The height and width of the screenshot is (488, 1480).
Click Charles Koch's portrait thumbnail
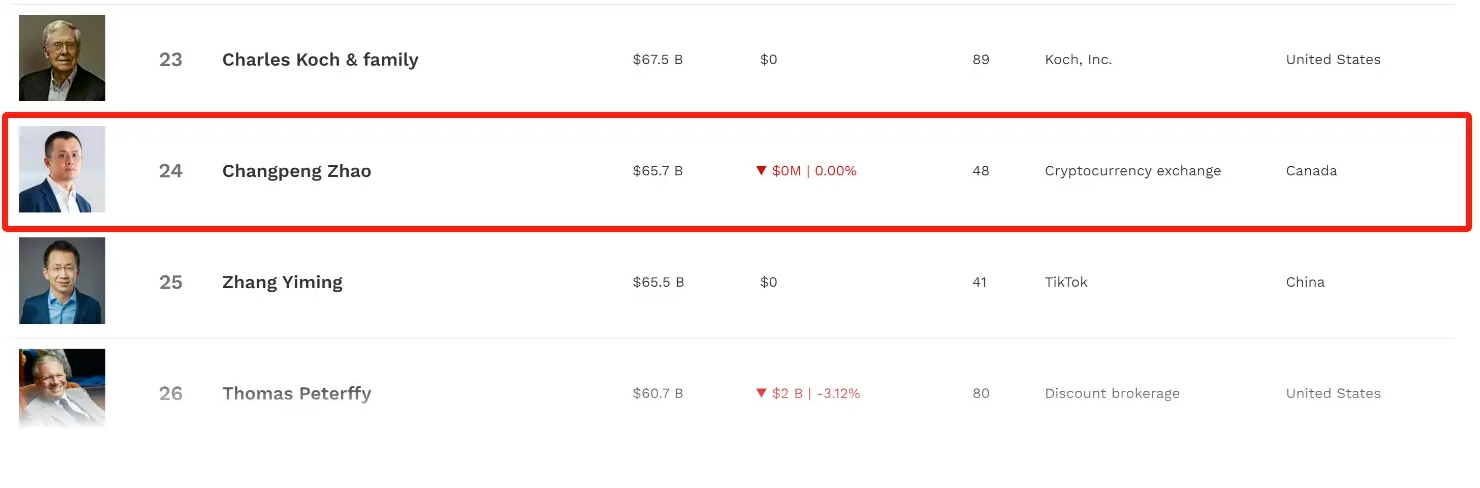[x=62, y=58]
